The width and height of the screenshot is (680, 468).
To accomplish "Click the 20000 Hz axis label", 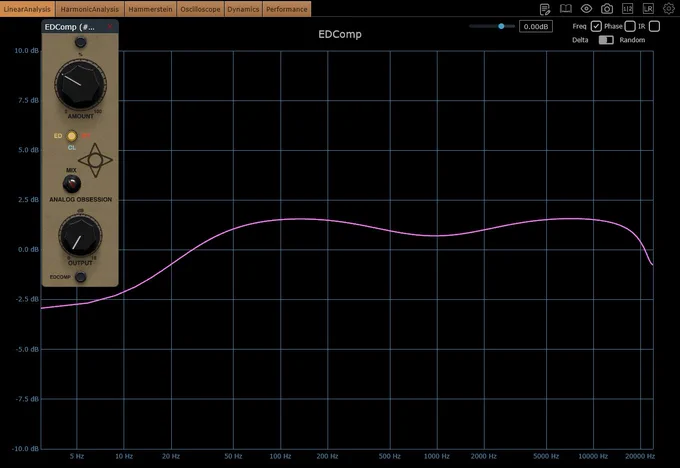I will [x=640, y=456].
